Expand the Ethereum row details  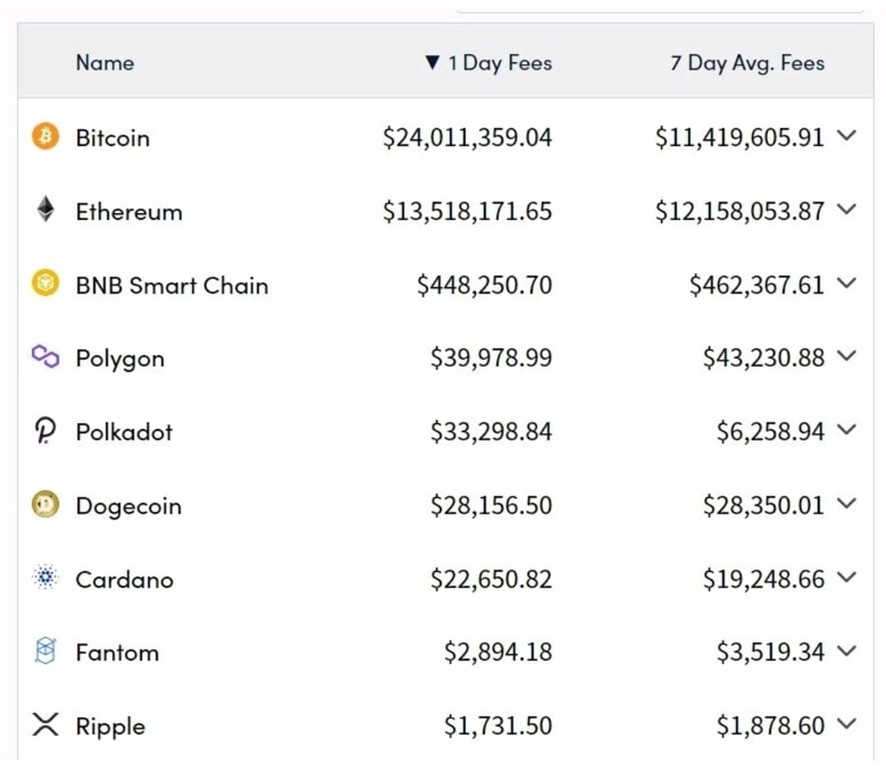846,210
